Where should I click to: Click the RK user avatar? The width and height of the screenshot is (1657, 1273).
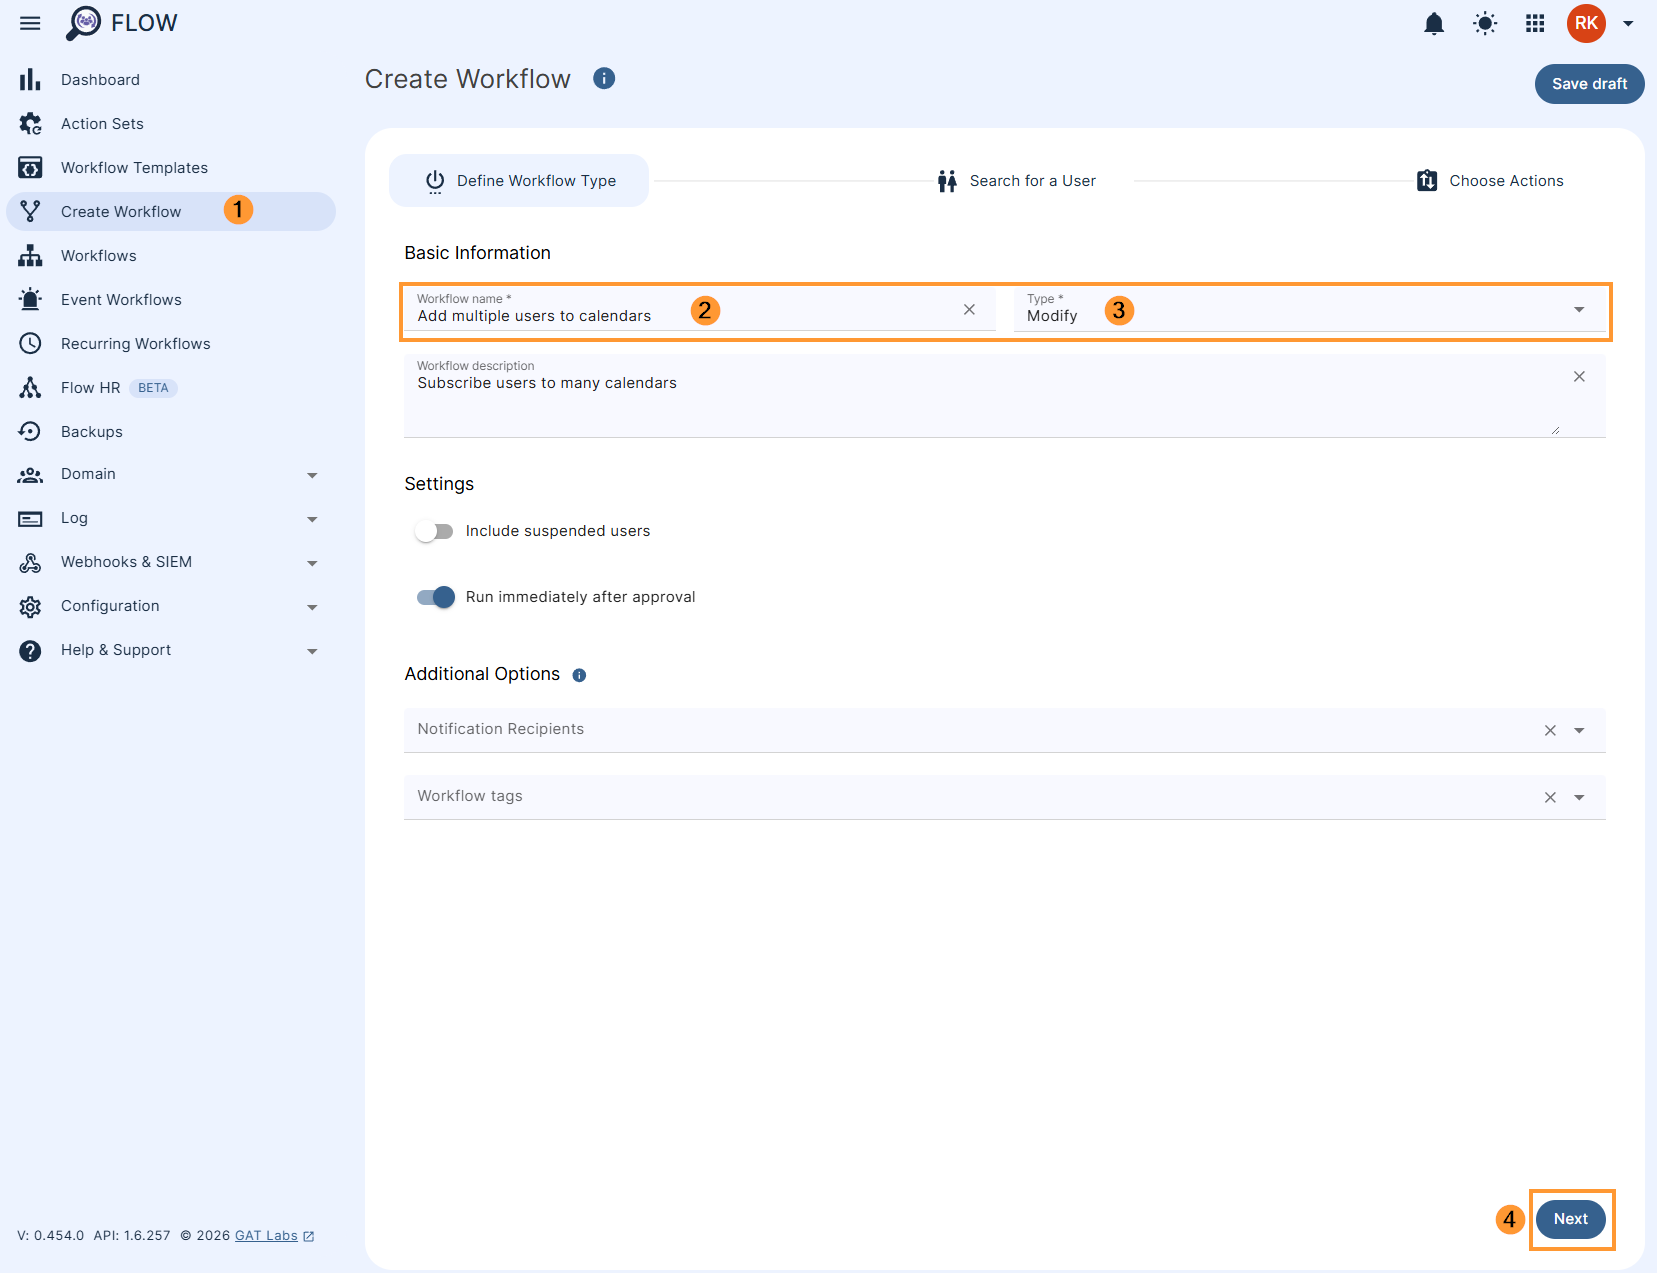pos(1586,23)
